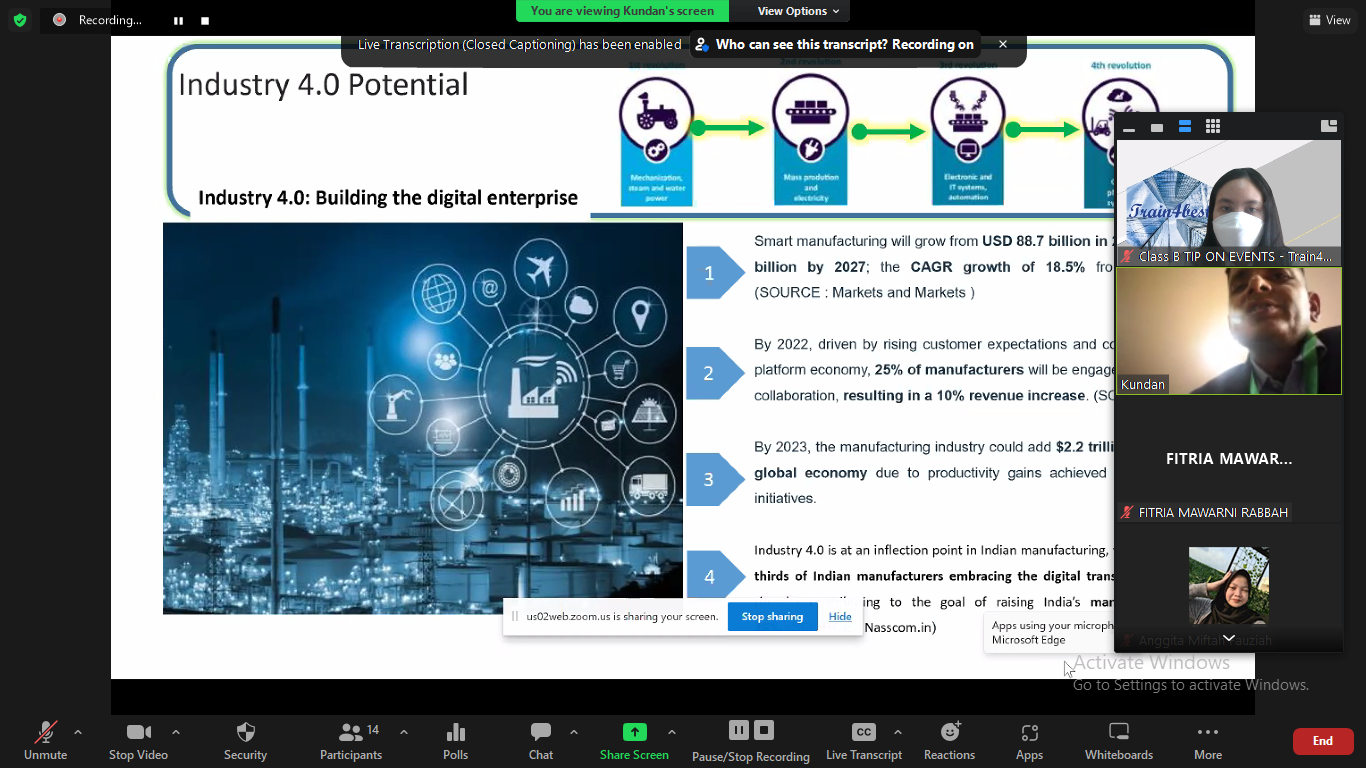The height and width of the screenshot is (768, 1366).
Task: Expand video options arrow beside Stop Video
Action: coord(176,732)
